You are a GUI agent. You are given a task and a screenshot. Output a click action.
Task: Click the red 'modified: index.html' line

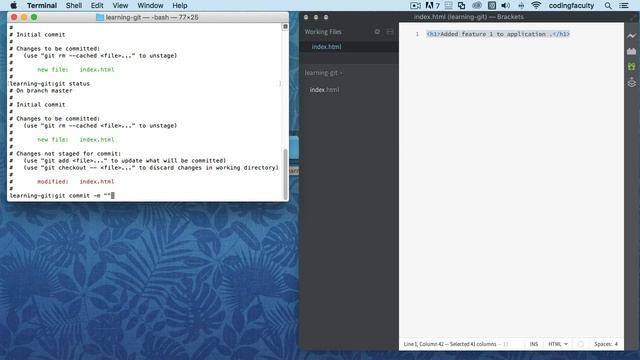pyautogui.click(x=76, y=182)
